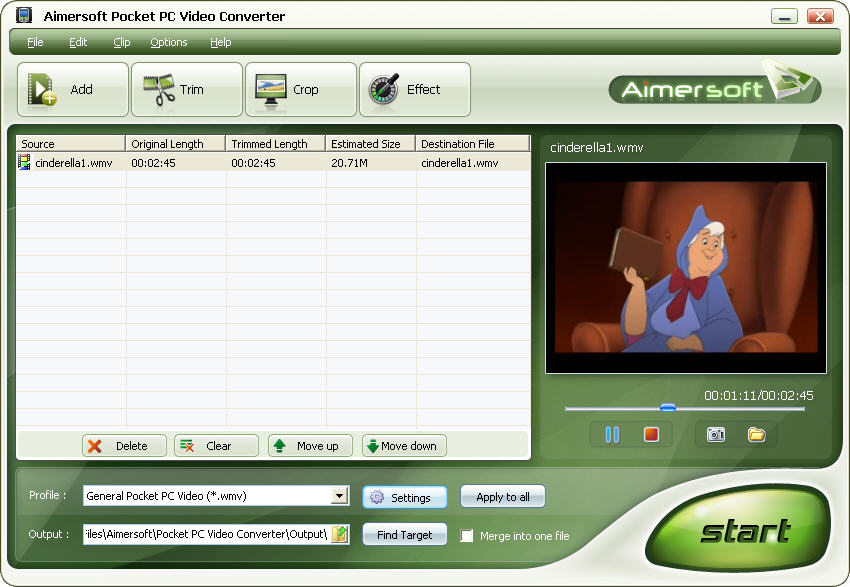The height and width of the screenshot is (587, 850).
Task: Pause the video preview playback
Action: coord(612,435)
